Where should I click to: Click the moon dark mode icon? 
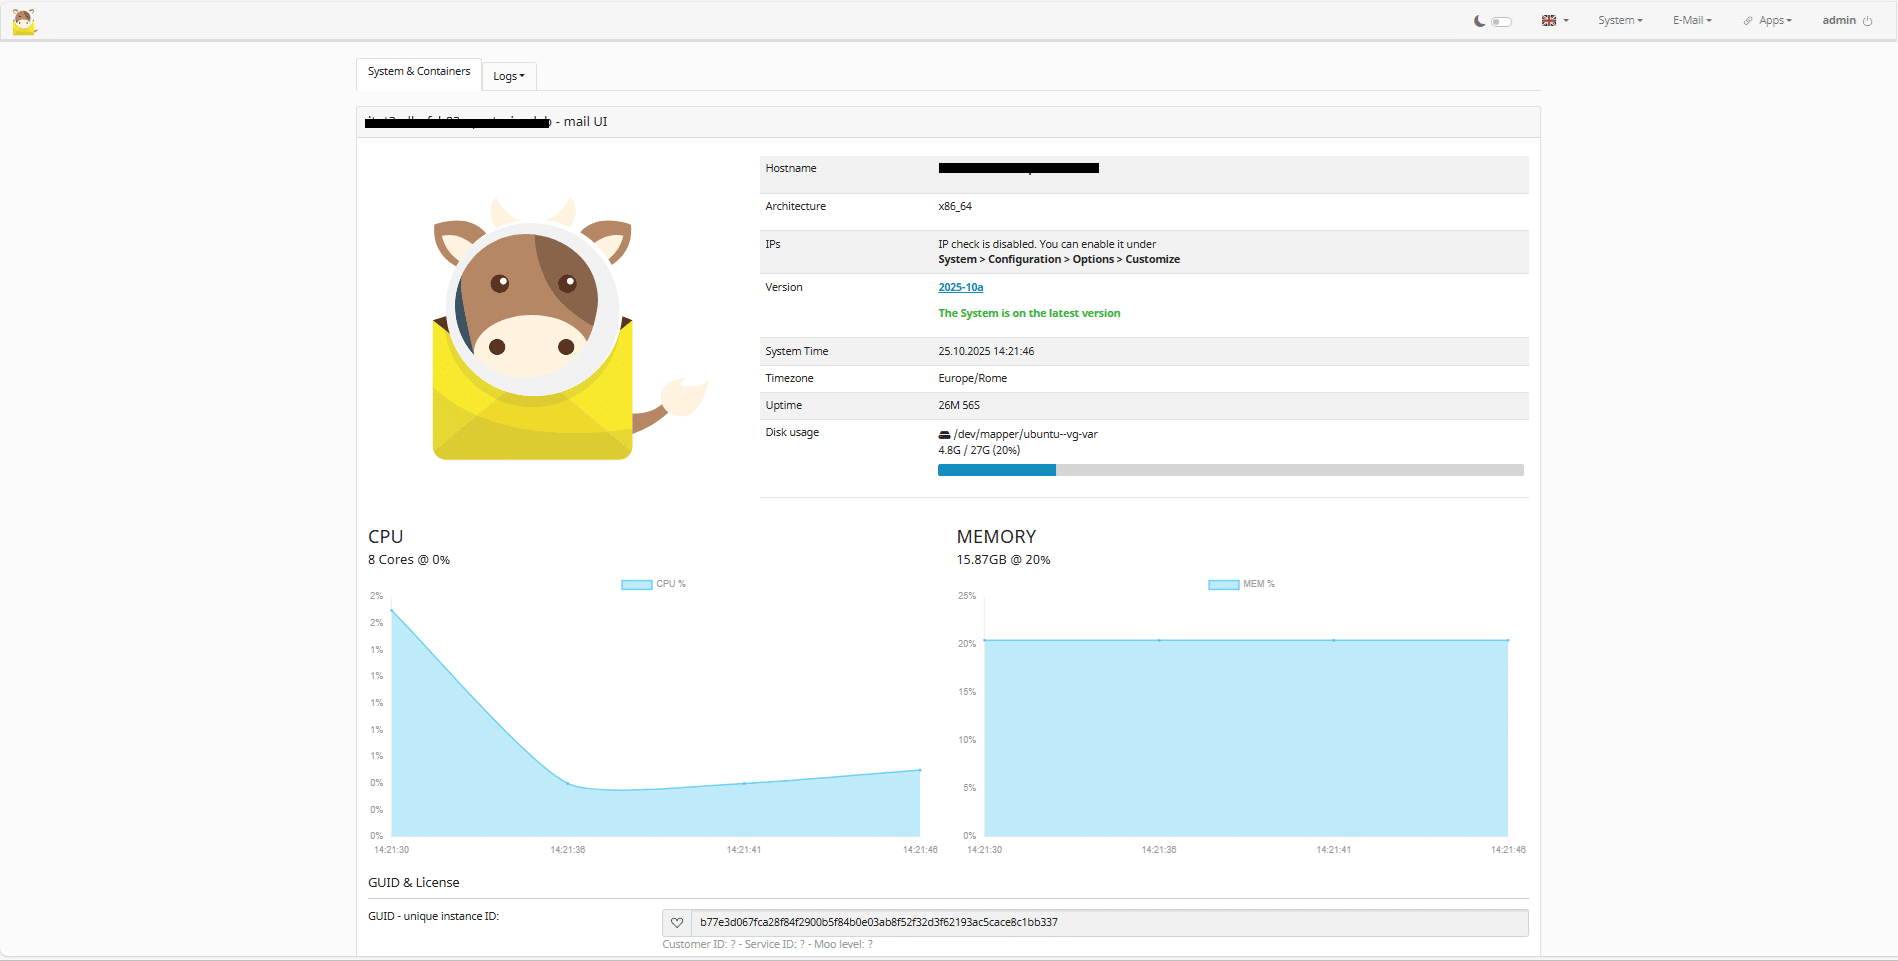click(x=1479, y=21)
